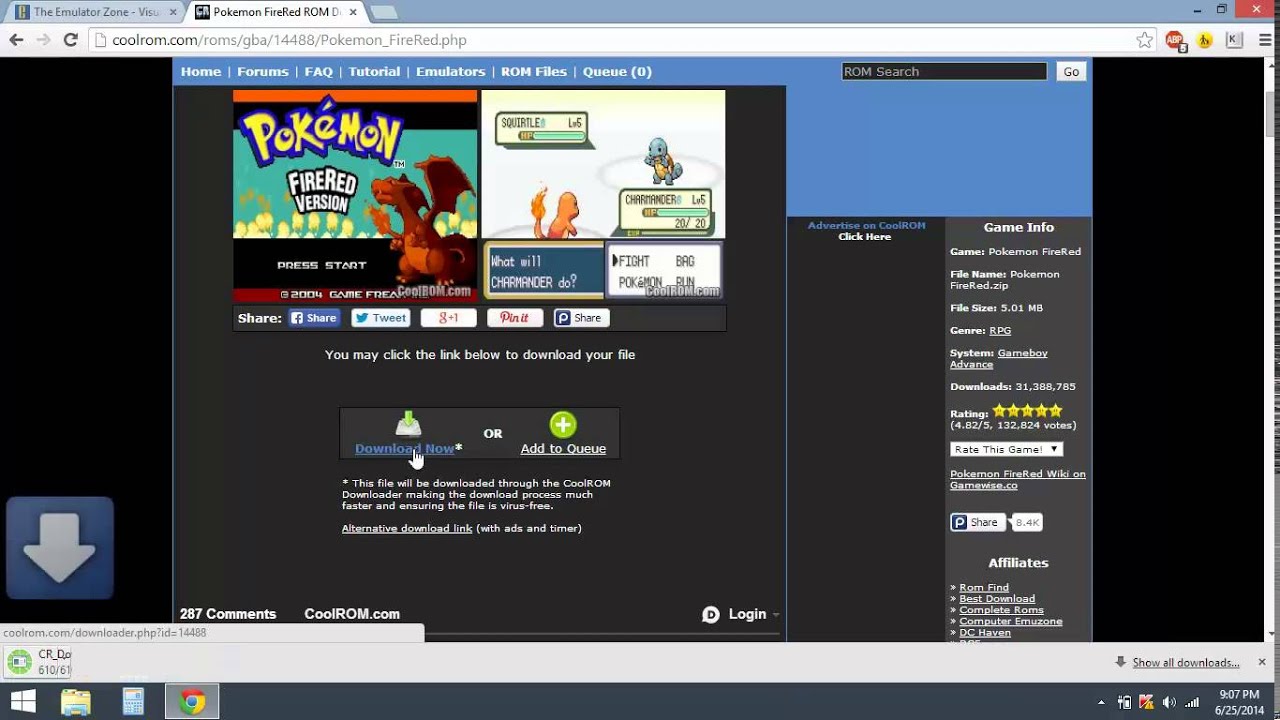Click the Go search button

point(1071,71)
